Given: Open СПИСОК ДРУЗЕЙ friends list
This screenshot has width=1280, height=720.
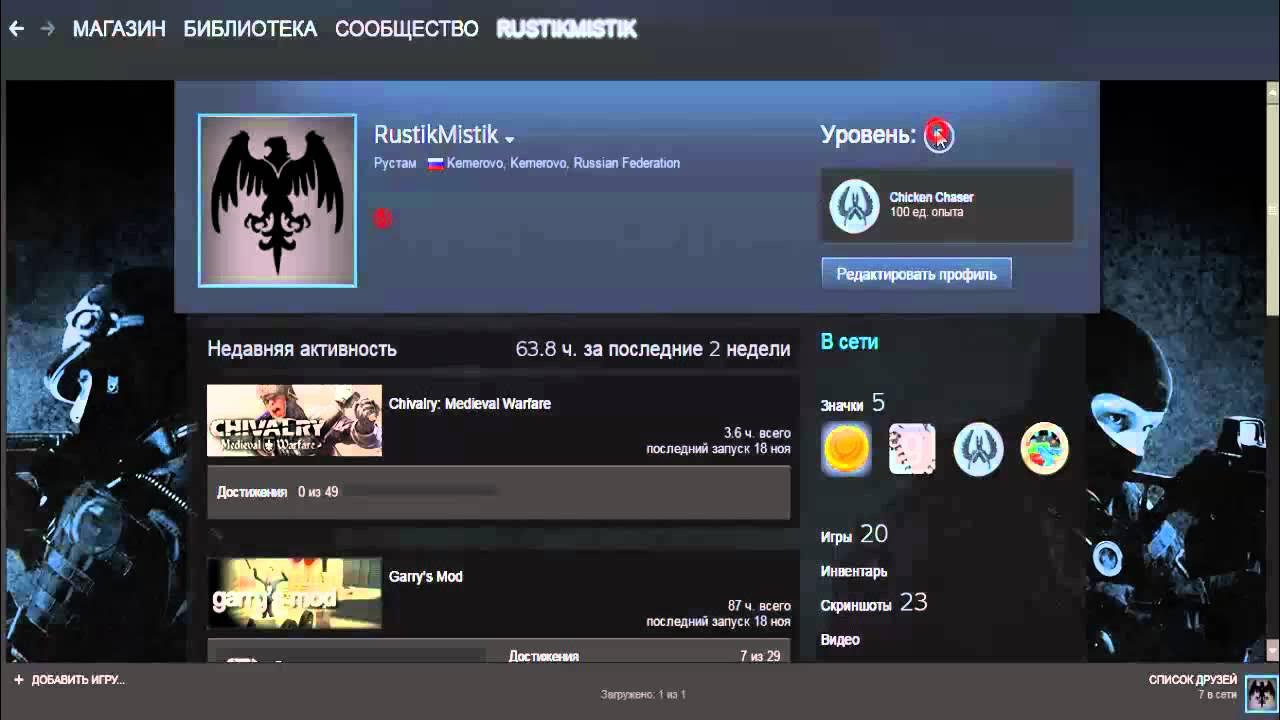Looking at the screenshot, I should pyautogui.click(x=1193, y=680).
